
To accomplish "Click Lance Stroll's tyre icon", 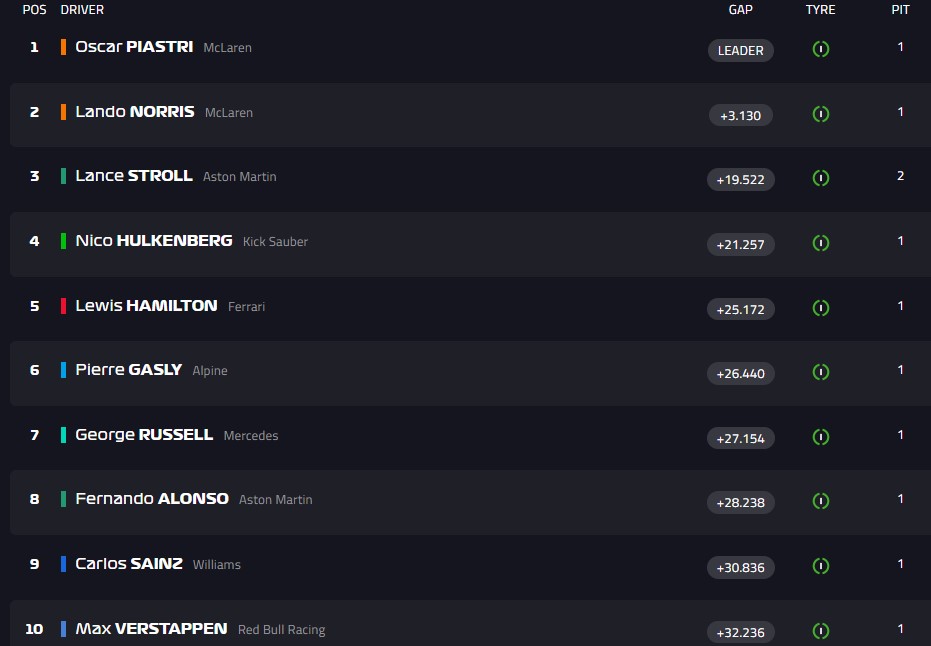I will (x=820, y=178).
